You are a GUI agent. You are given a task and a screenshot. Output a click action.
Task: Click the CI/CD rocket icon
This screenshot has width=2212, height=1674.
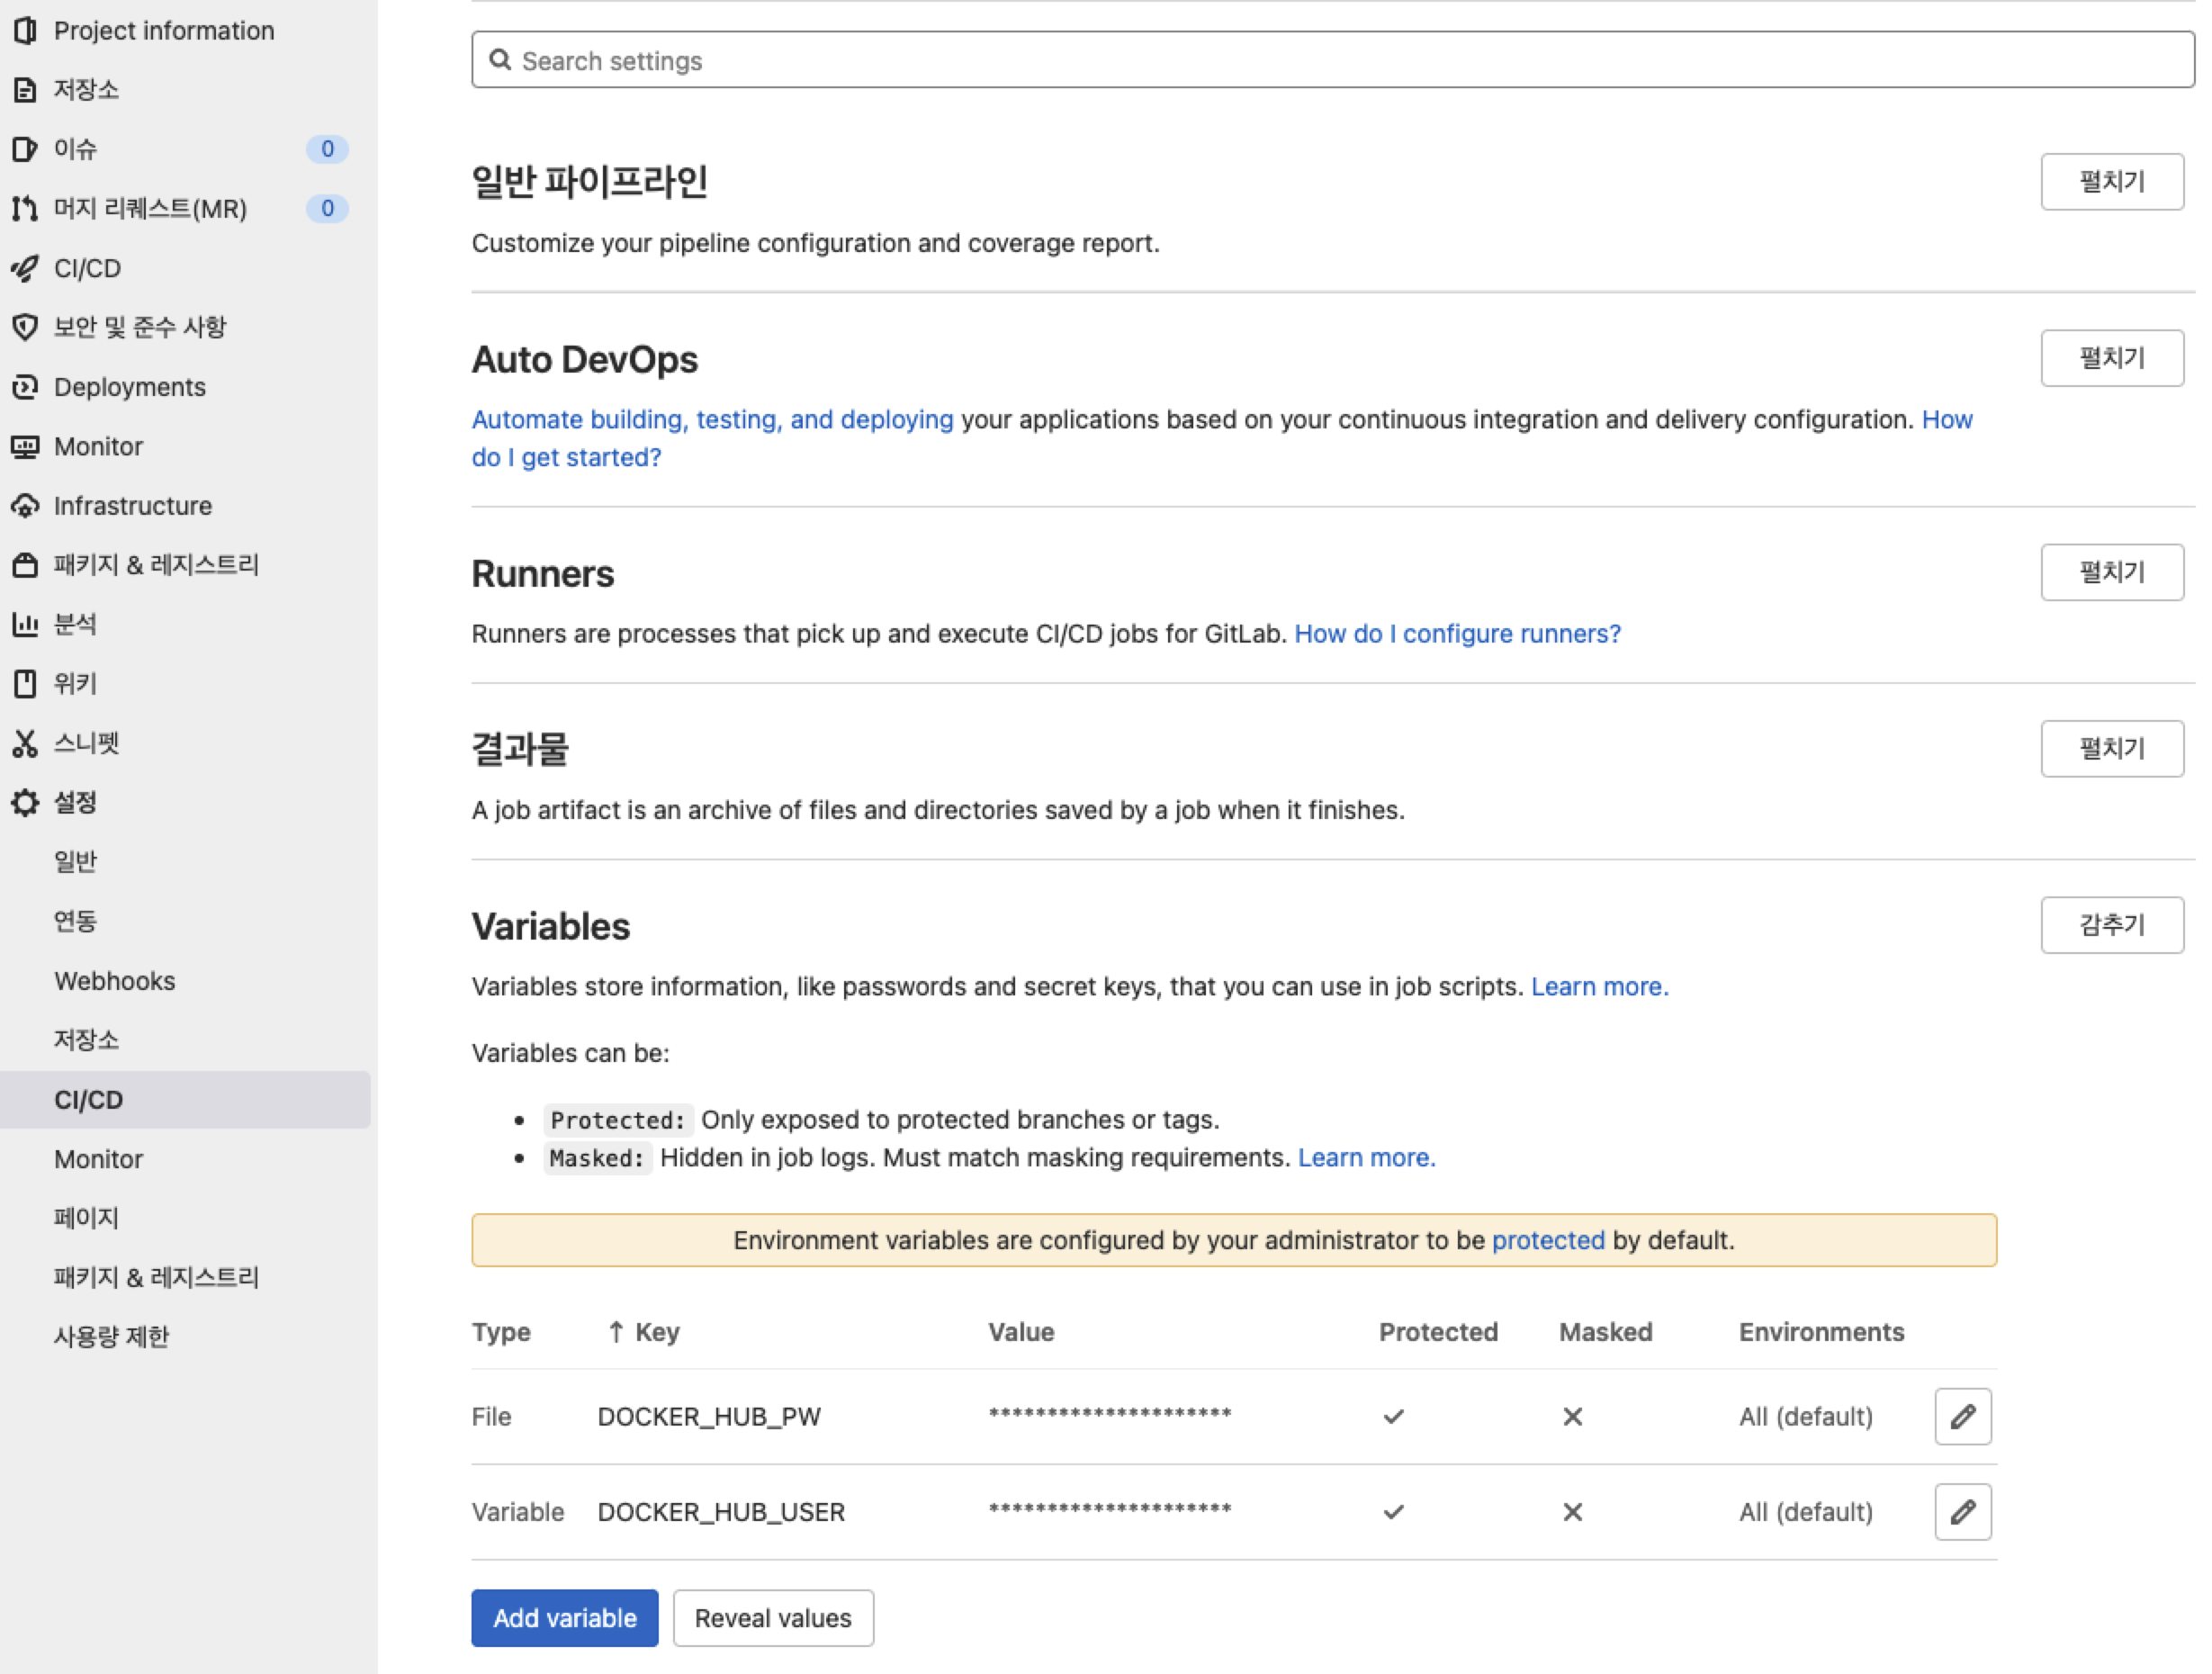[25, 268]
